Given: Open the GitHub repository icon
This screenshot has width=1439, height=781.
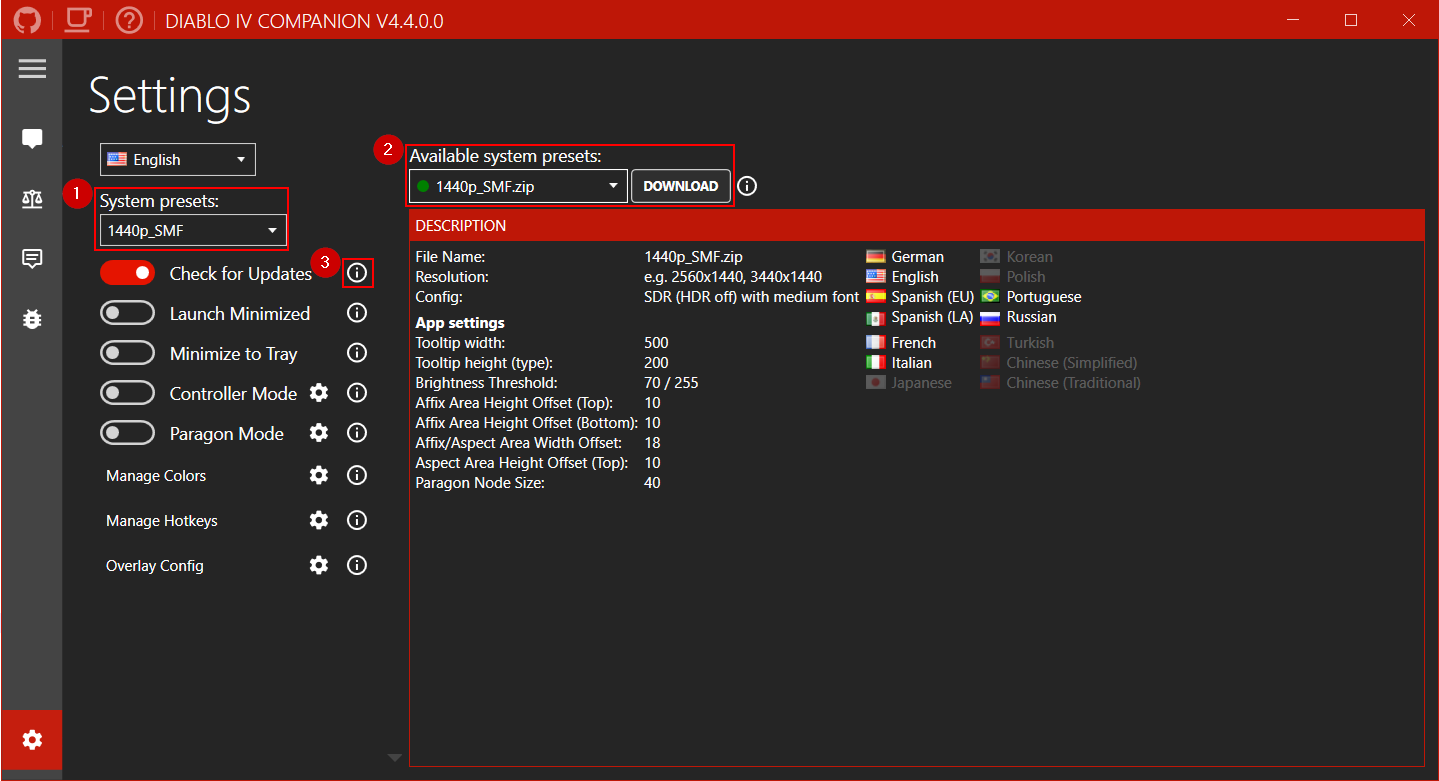Looking at the screenshot, I should pyautogui.click(x=28, y=20).
